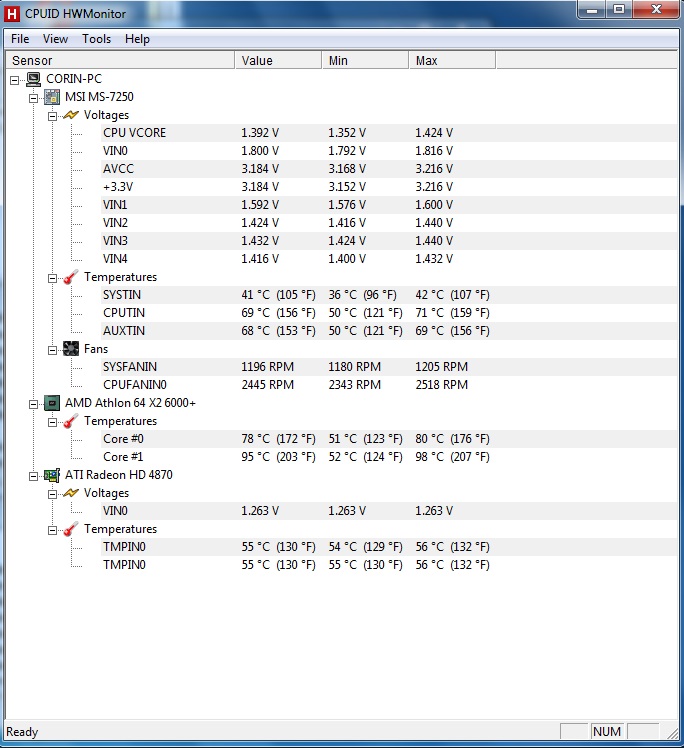This screenshot has width=684, height=748.
Task: Click the 2445 RPM fan value
Action: point(268,385)
